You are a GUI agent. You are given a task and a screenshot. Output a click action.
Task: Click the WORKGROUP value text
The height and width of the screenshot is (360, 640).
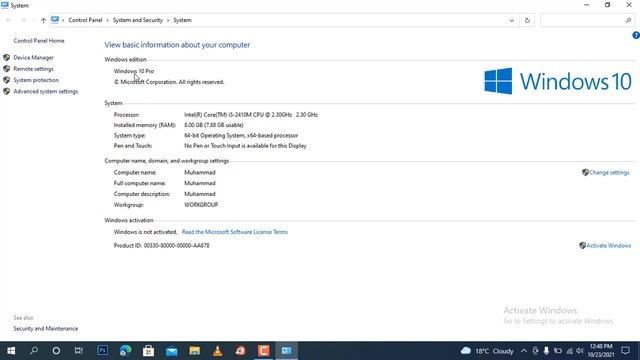[x=201, y=205]
